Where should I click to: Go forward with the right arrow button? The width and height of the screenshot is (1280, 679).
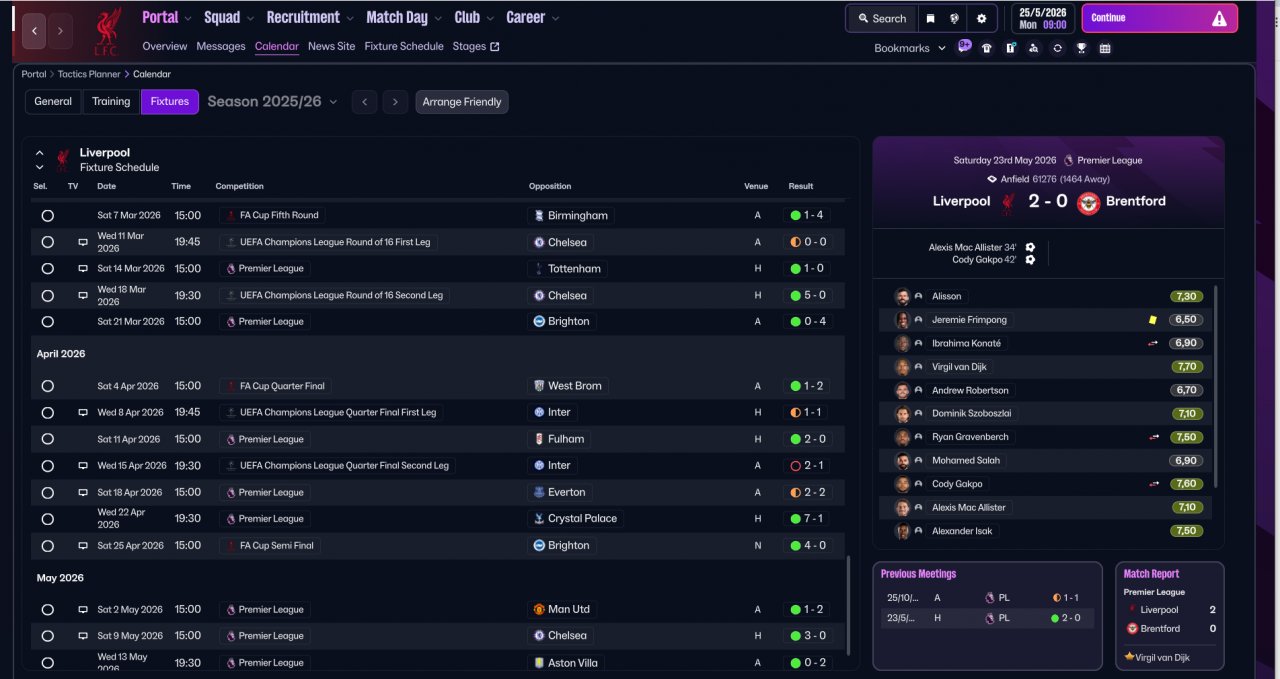click(x=60, y=31)
